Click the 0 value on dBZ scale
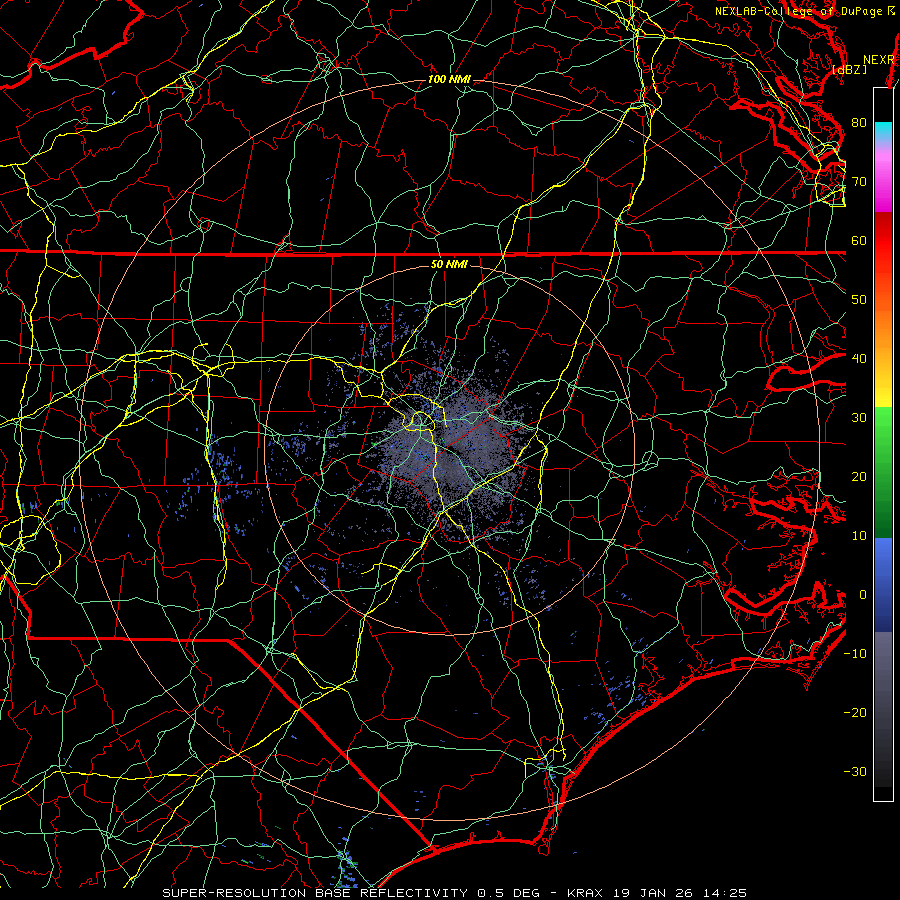The height and width of the screenshot is (900, 900). [863, 595]
